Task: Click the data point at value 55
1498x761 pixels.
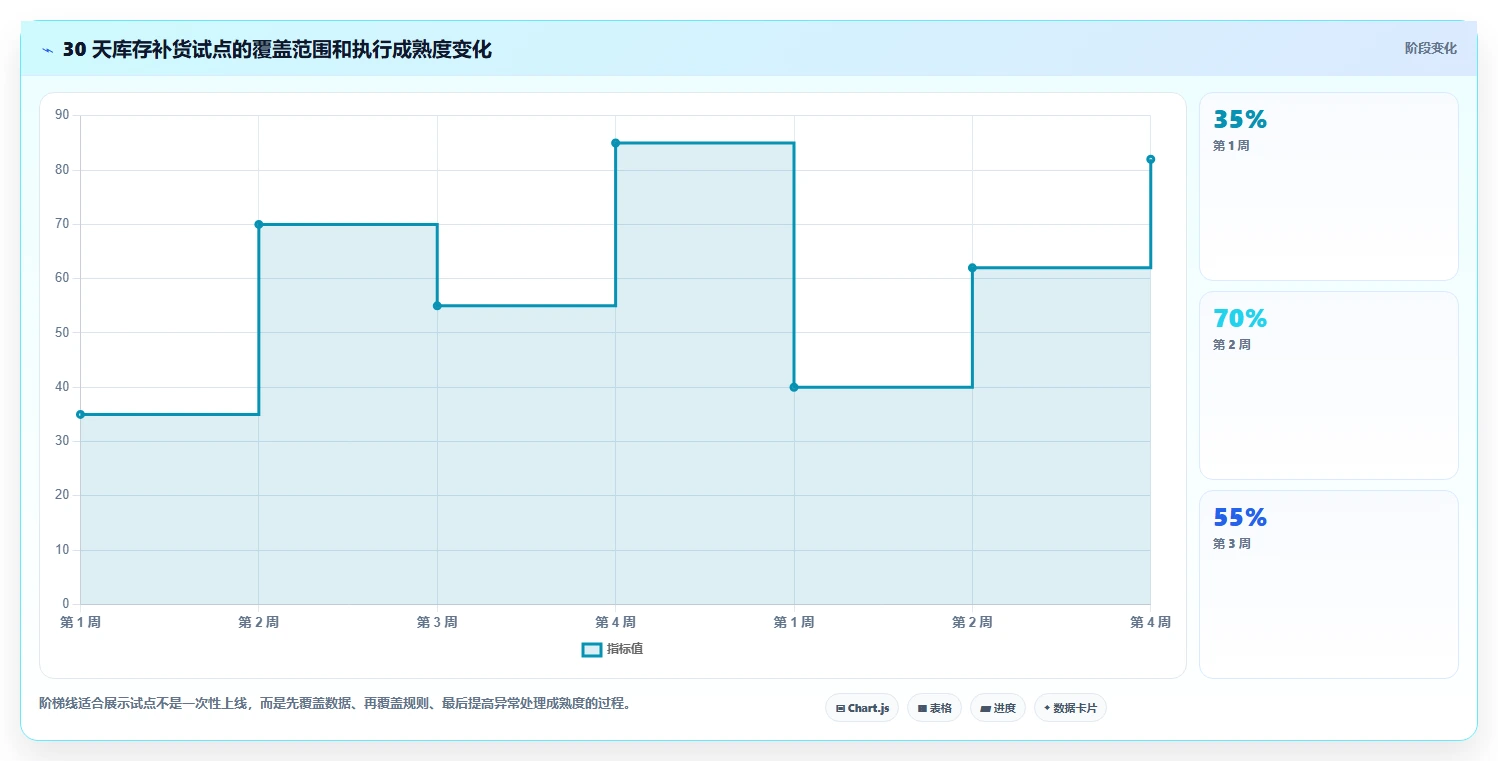Action: click(437, 305)
